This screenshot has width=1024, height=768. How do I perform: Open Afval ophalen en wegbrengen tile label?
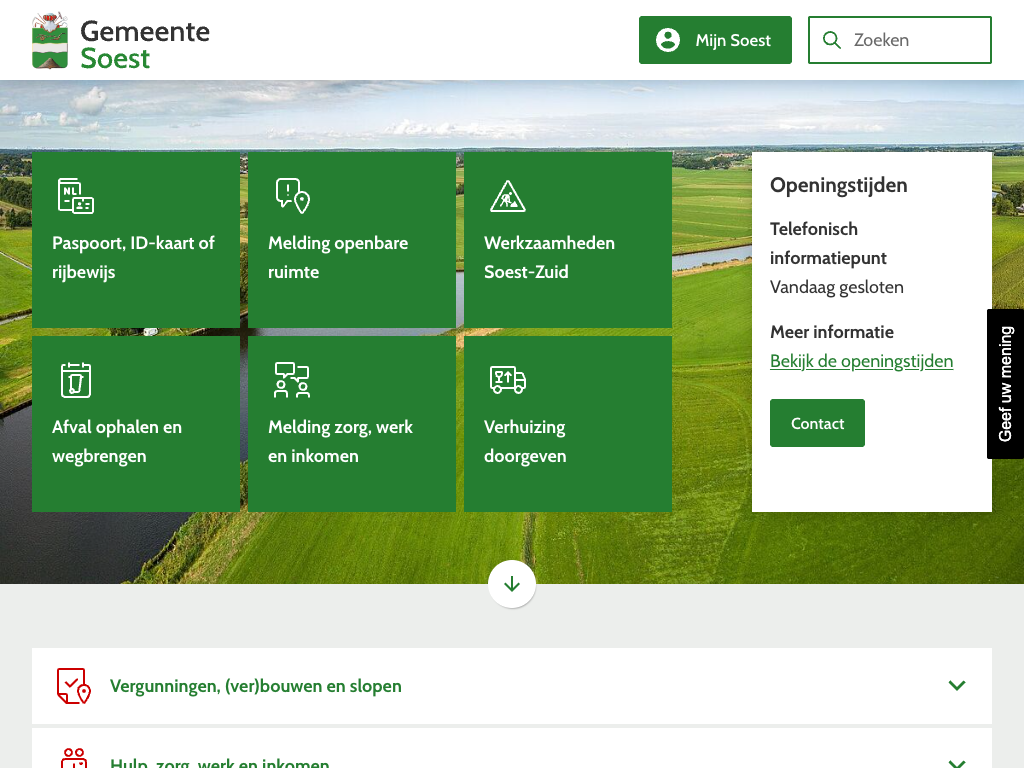tap(117, 441)
